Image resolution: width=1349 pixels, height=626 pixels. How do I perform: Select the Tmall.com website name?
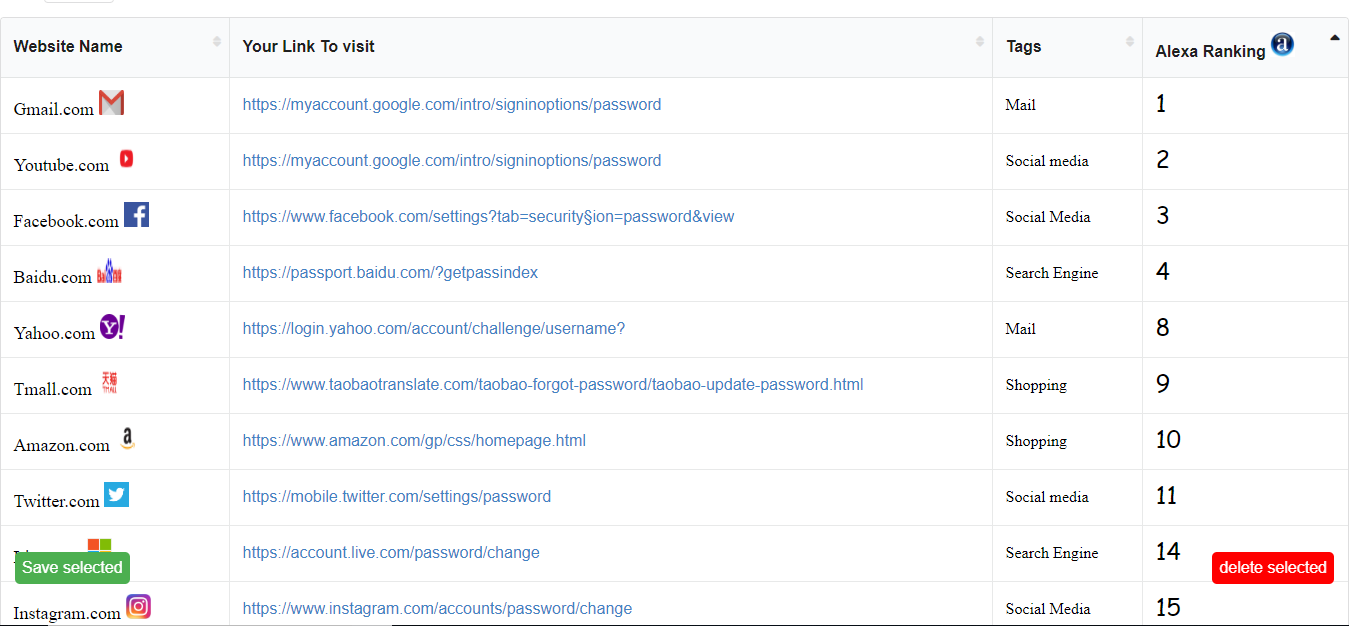click(53, 389)
